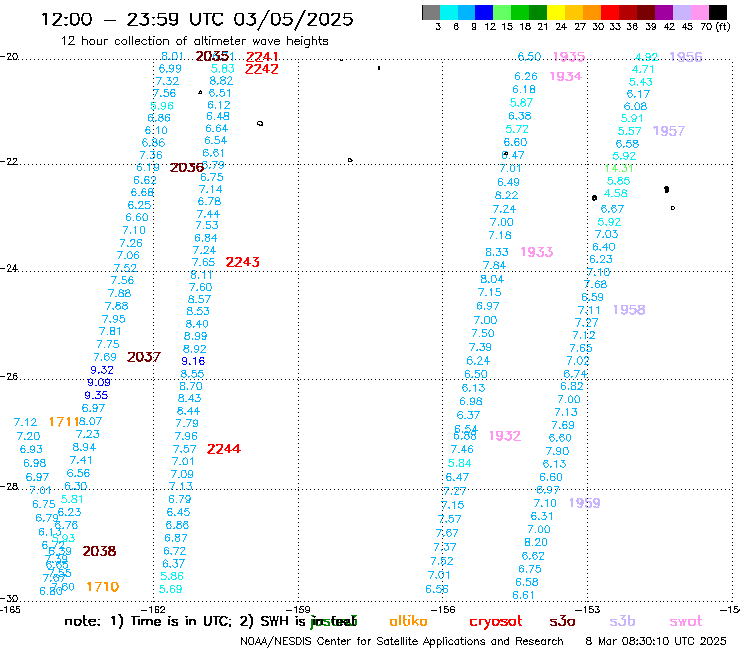The image size is (740, 650).
Task: Select the s3a time label '2036'
Action: pos(186,168)
